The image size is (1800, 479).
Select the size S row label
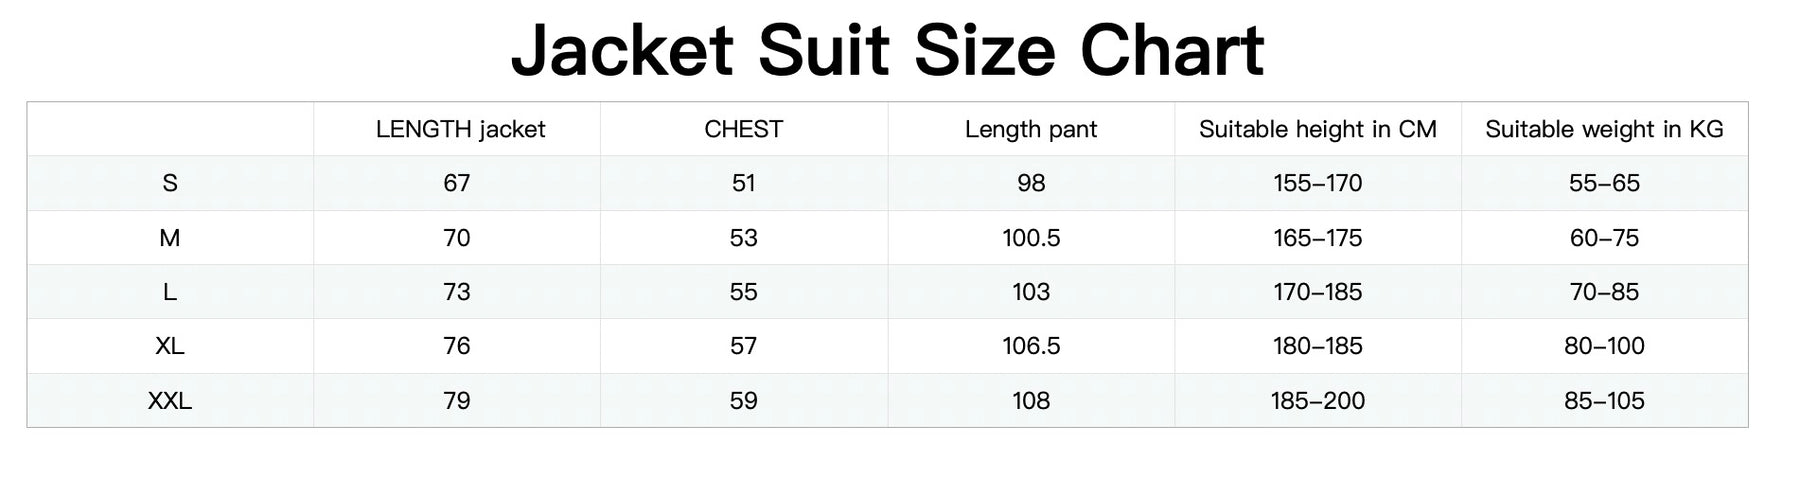(170, 183)
